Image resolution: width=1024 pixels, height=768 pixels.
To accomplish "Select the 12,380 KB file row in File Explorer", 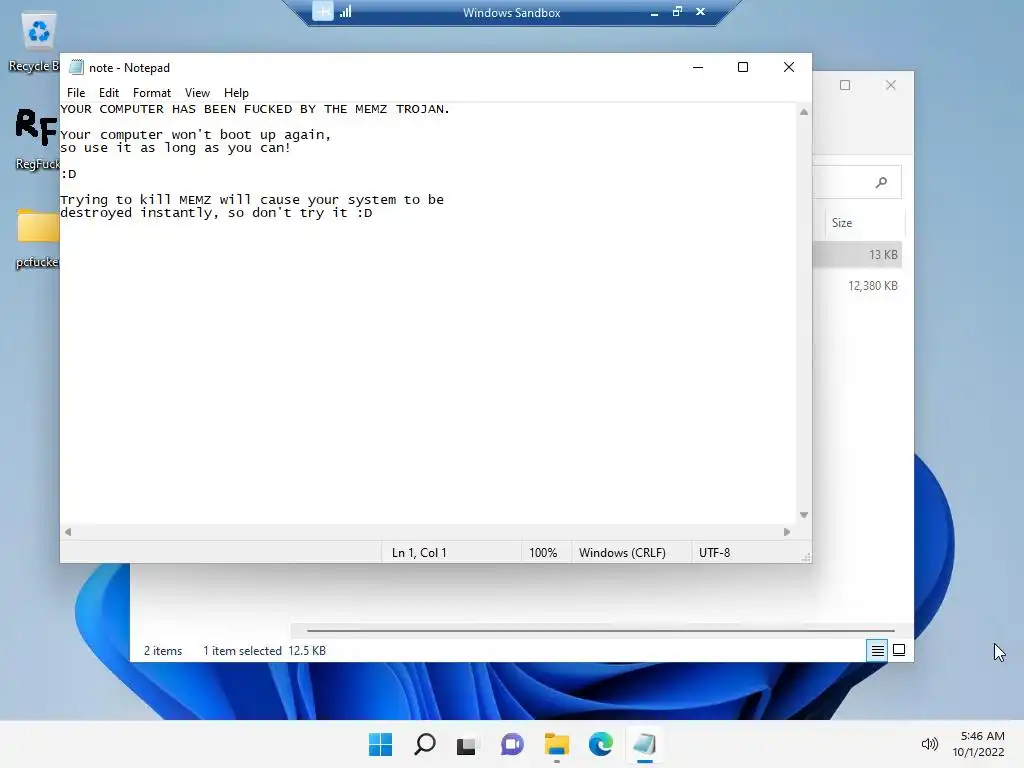I will [857, 285].
